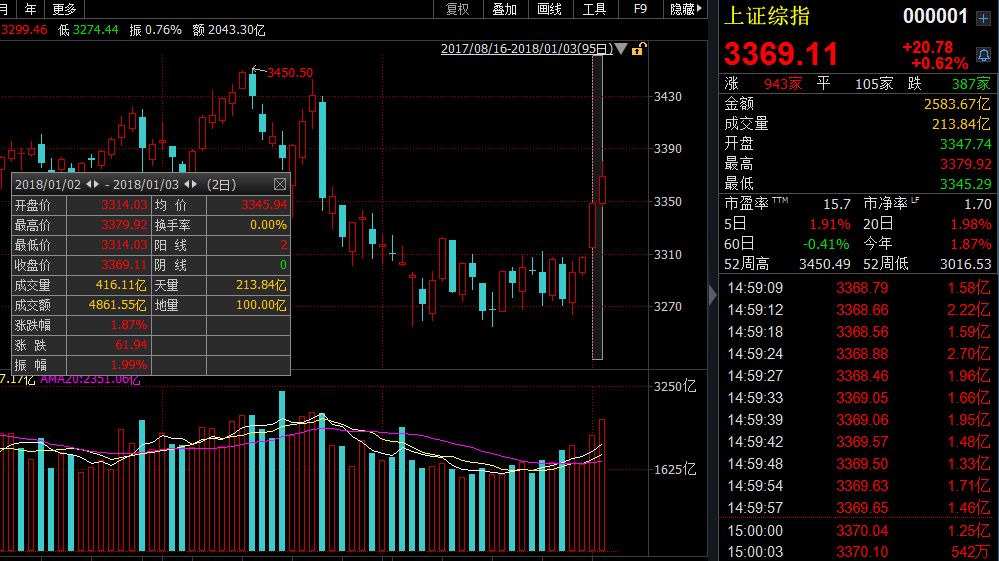The height and width of the screenshot is (561, 999).
Task: Click 隐藏 to hide the side panel
Action: [686, 9]
